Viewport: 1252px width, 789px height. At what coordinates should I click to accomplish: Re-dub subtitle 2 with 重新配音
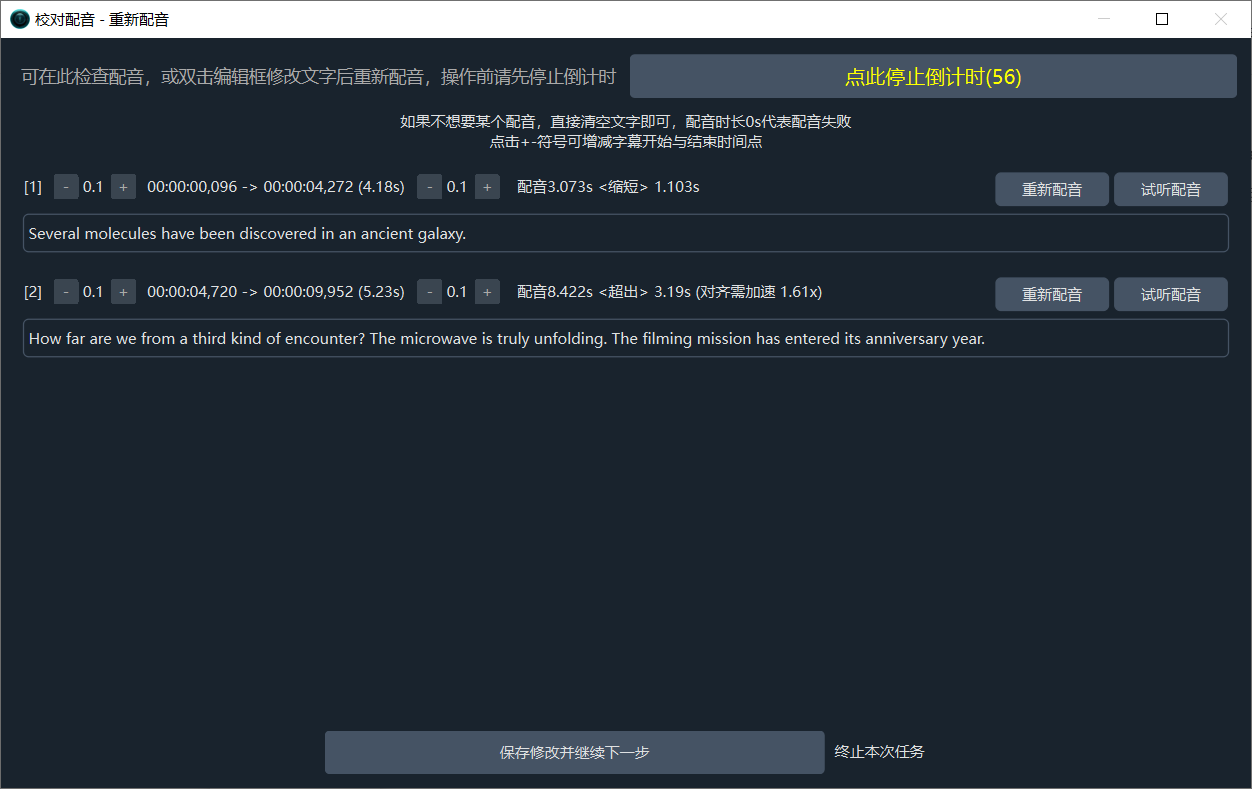click(x=1051, y=294)
